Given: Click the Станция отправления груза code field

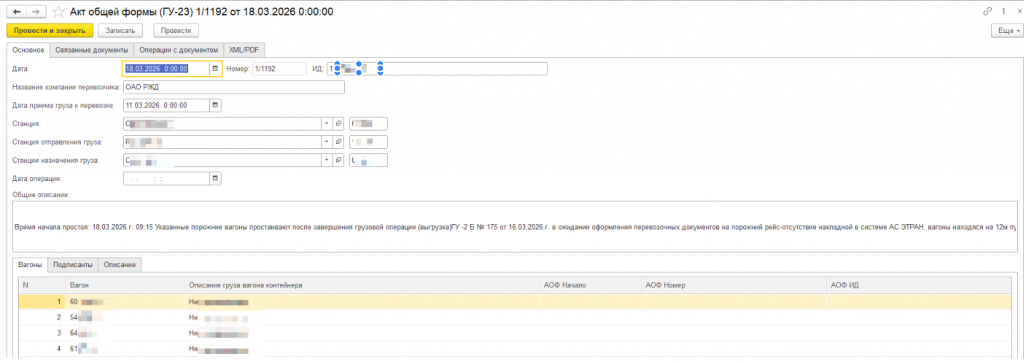Looking at the screenshot, I should pyautogui.click(x=368, y=142).
